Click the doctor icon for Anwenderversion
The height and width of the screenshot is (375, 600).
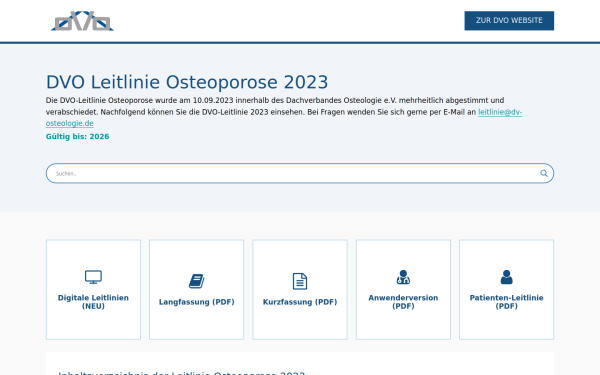tap(403, 277)
